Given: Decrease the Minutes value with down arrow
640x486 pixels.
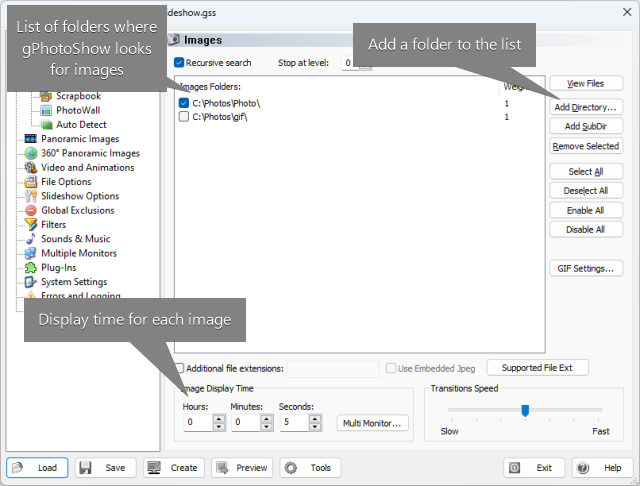Looking at the screenshot, I should [267, 426].
